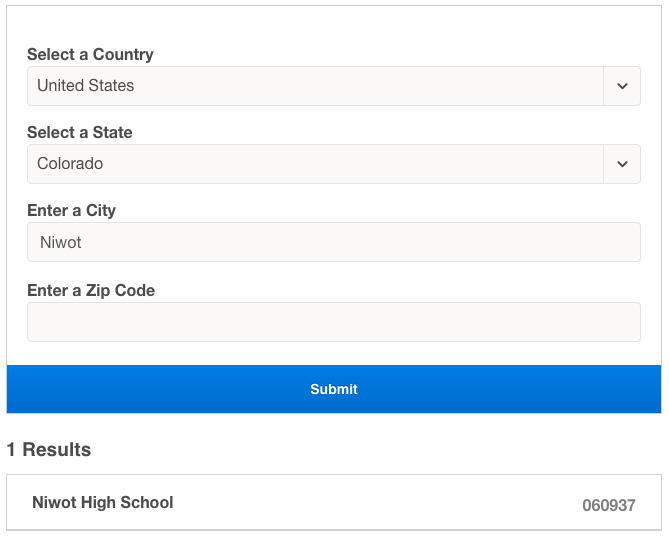Focus the city field containing Niwot
The height and width of the screenshot is (537, 669).
(333, 242)
